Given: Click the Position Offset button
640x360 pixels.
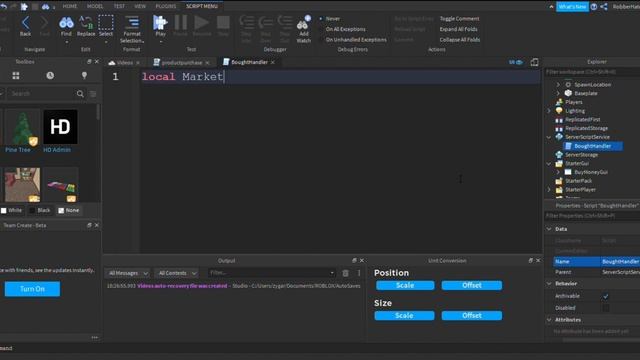Looking at the screenshot, I should click(x=472, y=285).
